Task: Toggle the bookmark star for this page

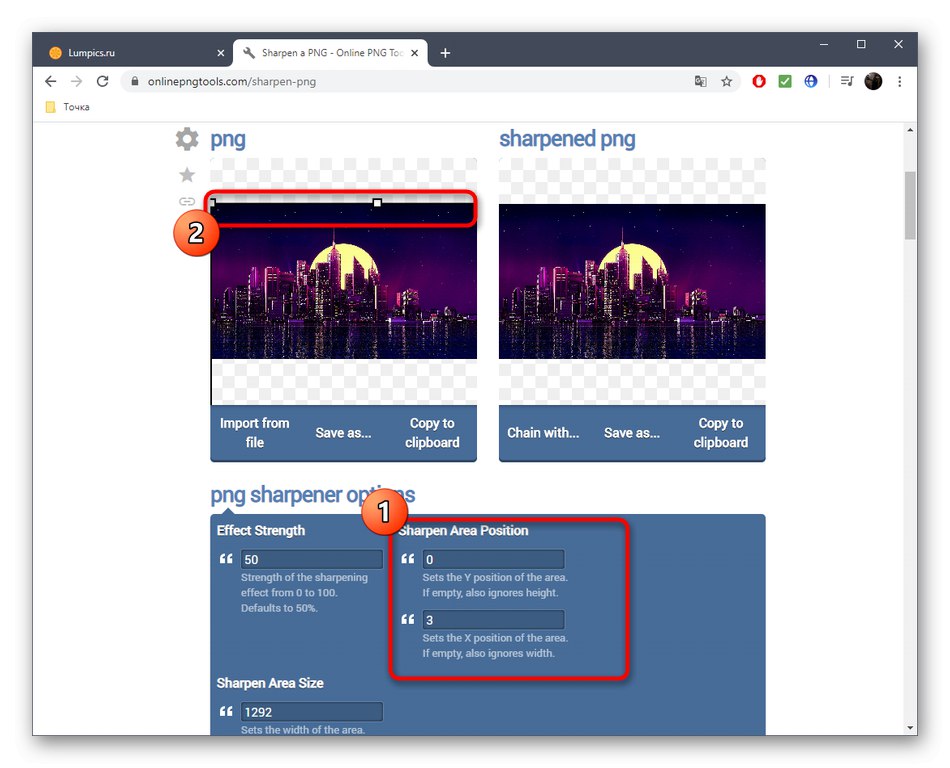Action: point(726,81)
